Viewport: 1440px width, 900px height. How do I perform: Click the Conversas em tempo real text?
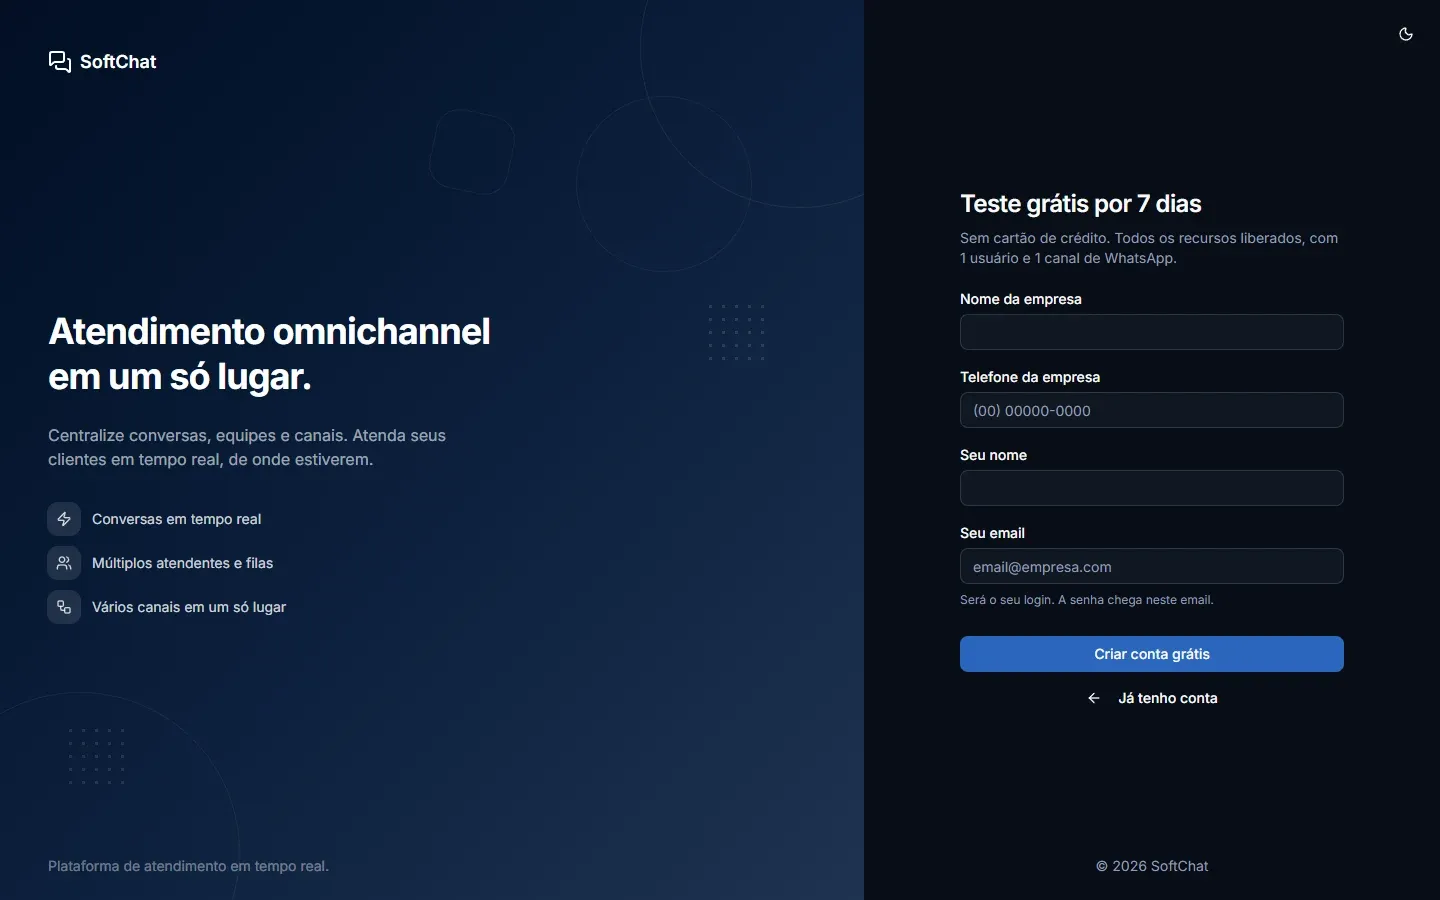pos(176,519)
